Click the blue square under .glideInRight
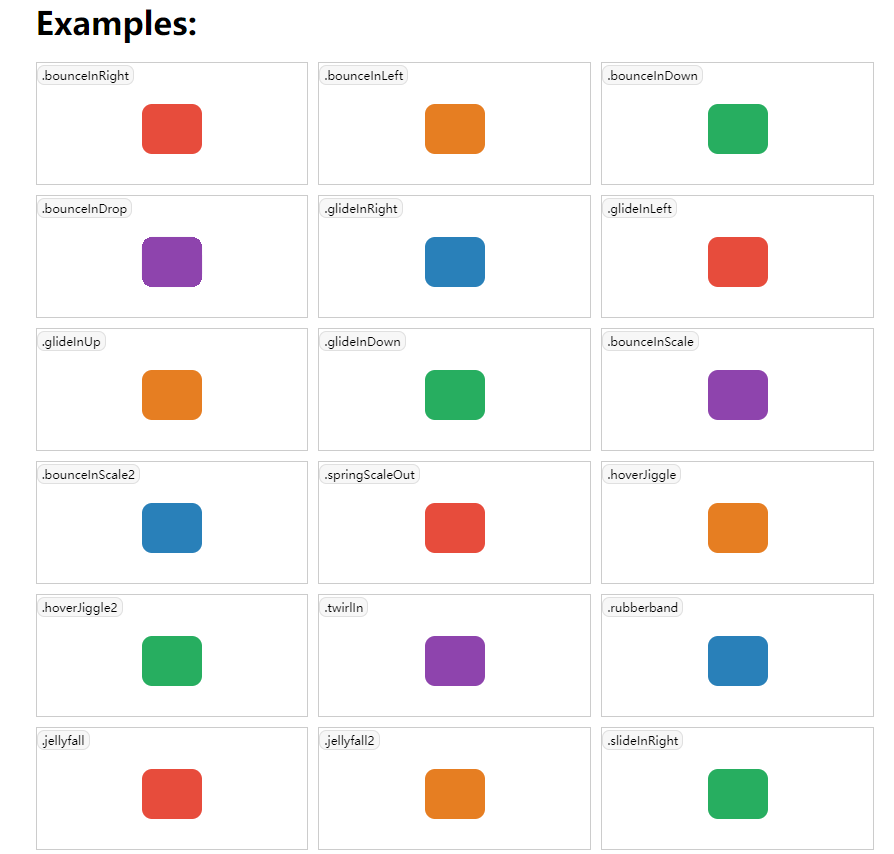 (x=455, y=262)
